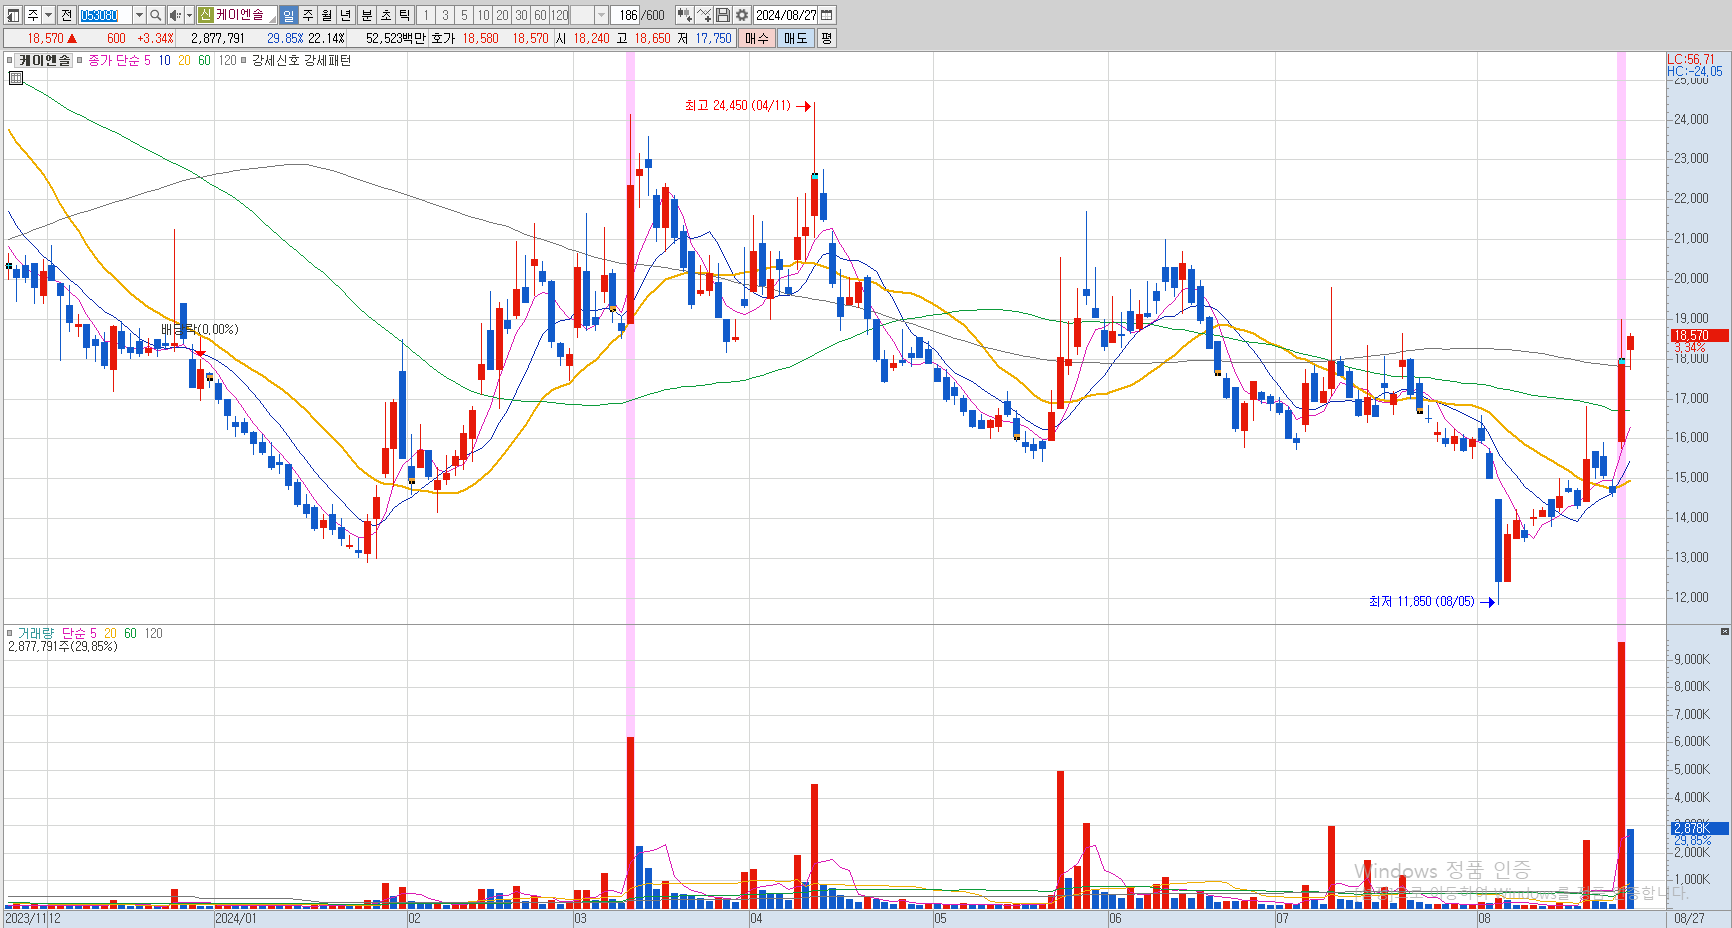The width and height of the screenshot is (1732, 928).
Task: Choose interval preset 1
Action: tap(425, 15)
